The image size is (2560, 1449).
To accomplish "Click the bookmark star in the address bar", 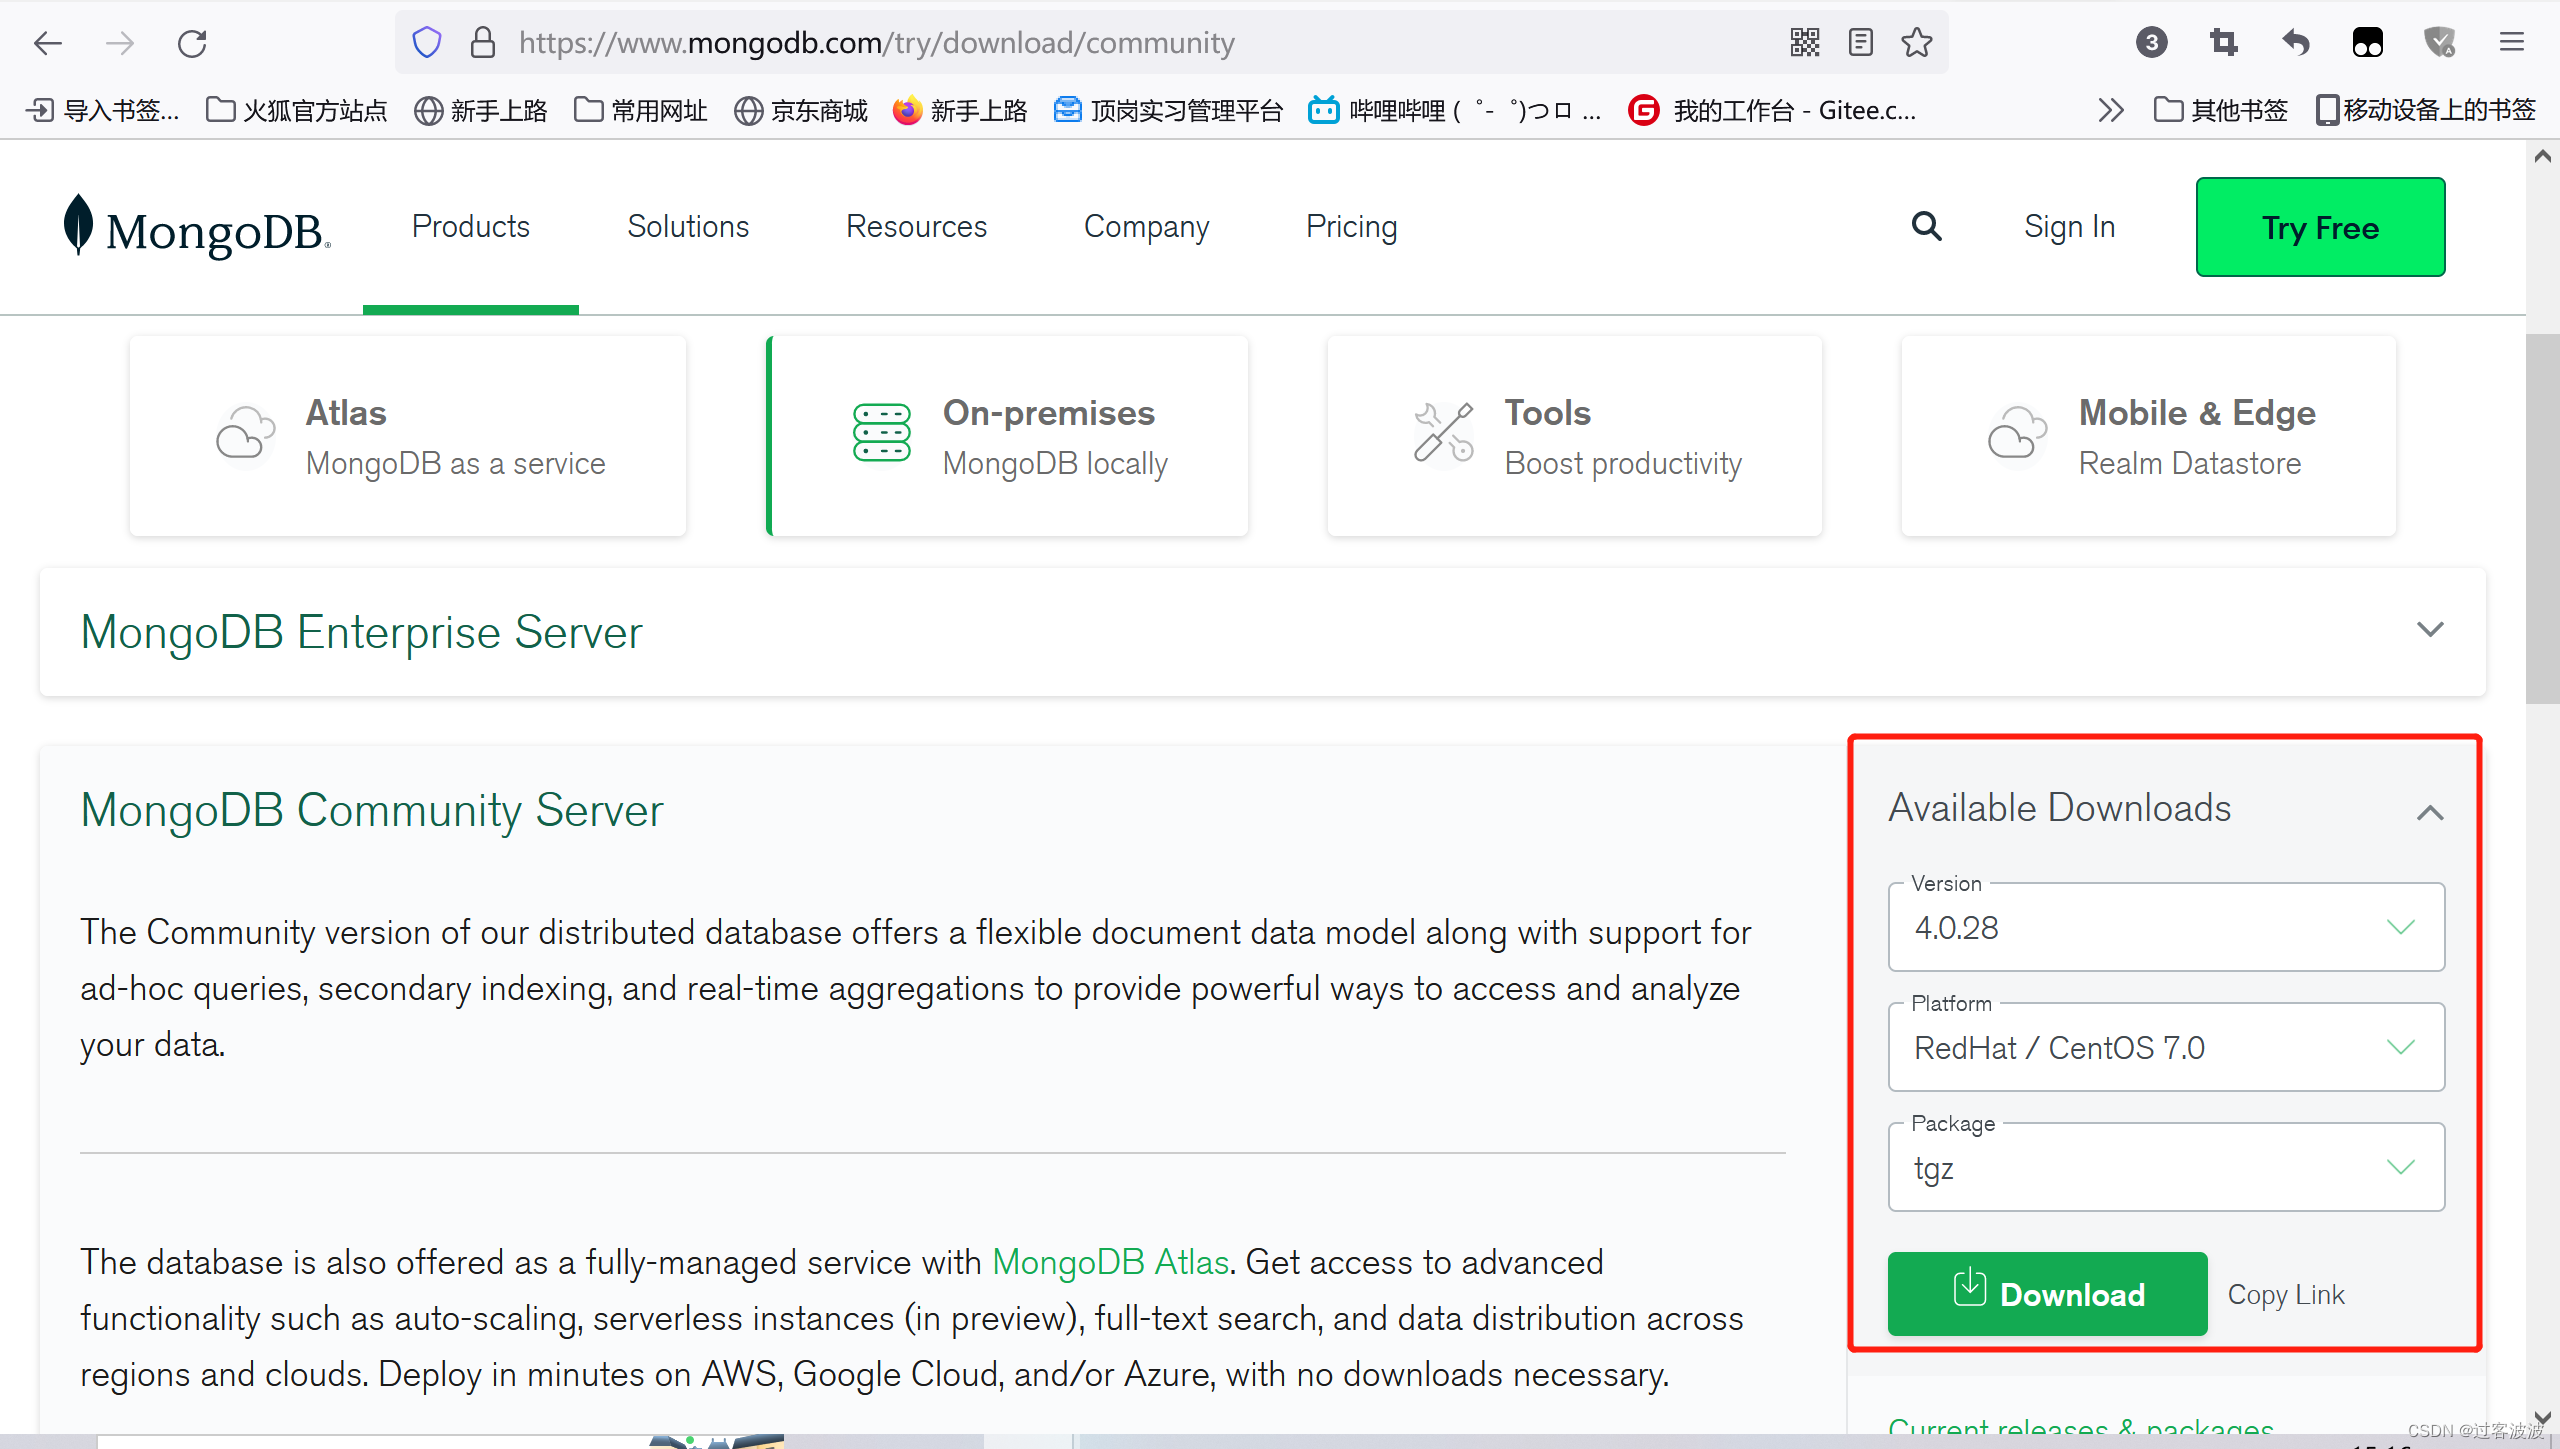I will pyautogui.click(x=1916, y=42).
